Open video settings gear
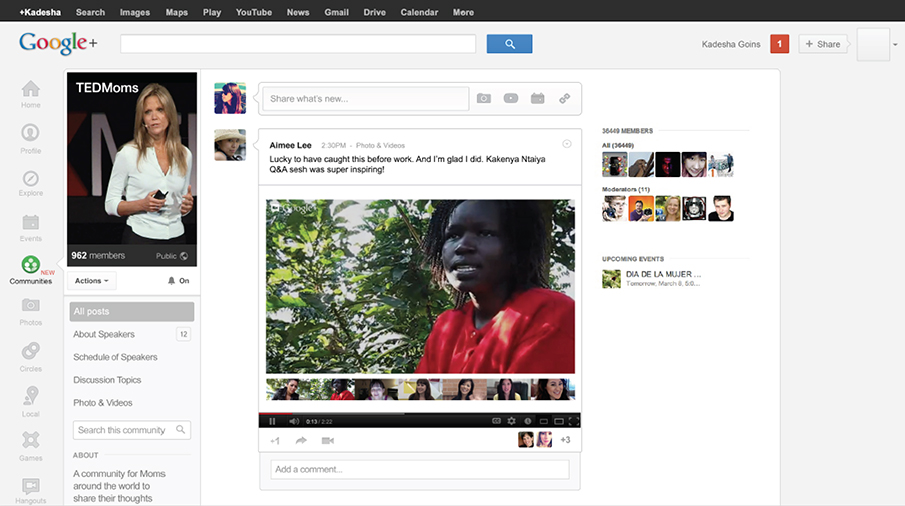 coord(511,421)
